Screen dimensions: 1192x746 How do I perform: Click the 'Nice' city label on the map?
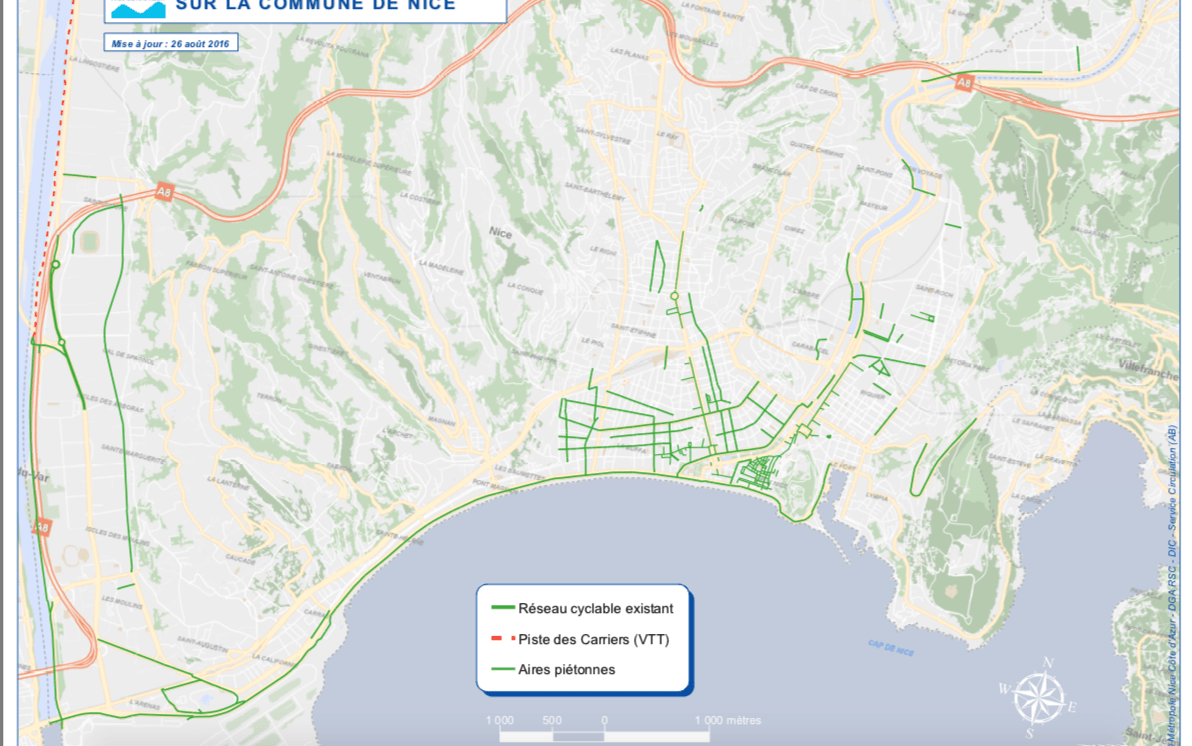click(x=499, y=231)
